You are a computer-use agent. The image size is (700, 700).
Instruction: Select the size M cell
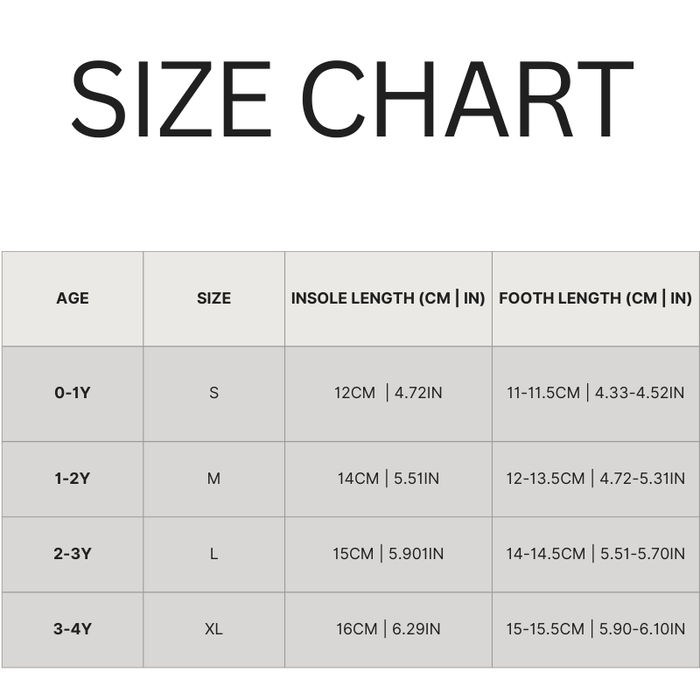point(213,479)
